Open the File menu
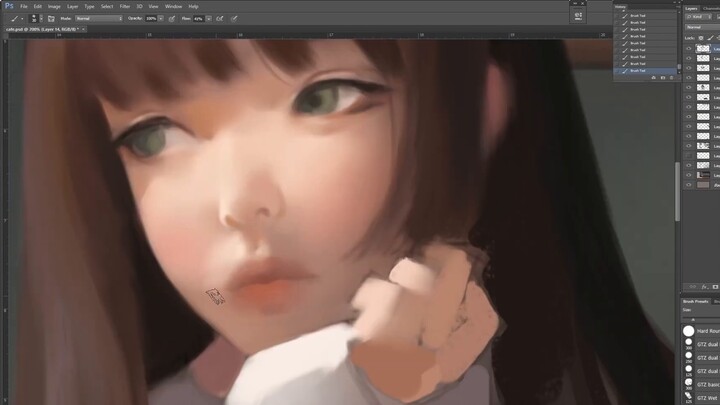 click(x=24, y=6)
